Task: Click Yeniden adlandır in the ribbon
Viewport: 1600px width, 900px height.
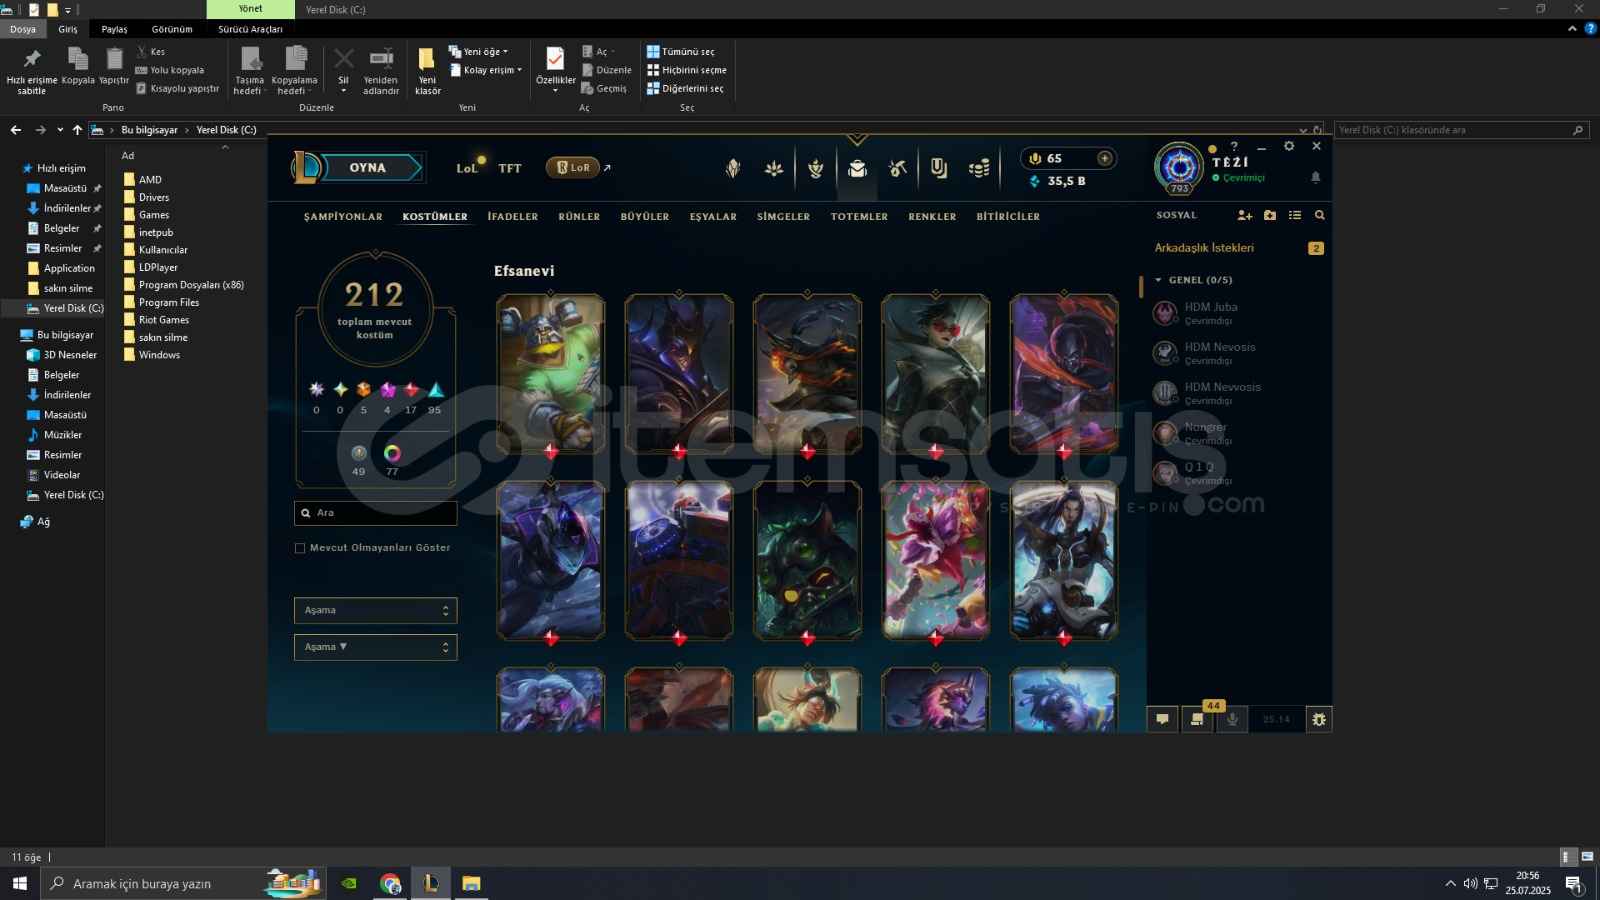Action: pyautogui.click(x=381, y=70)
